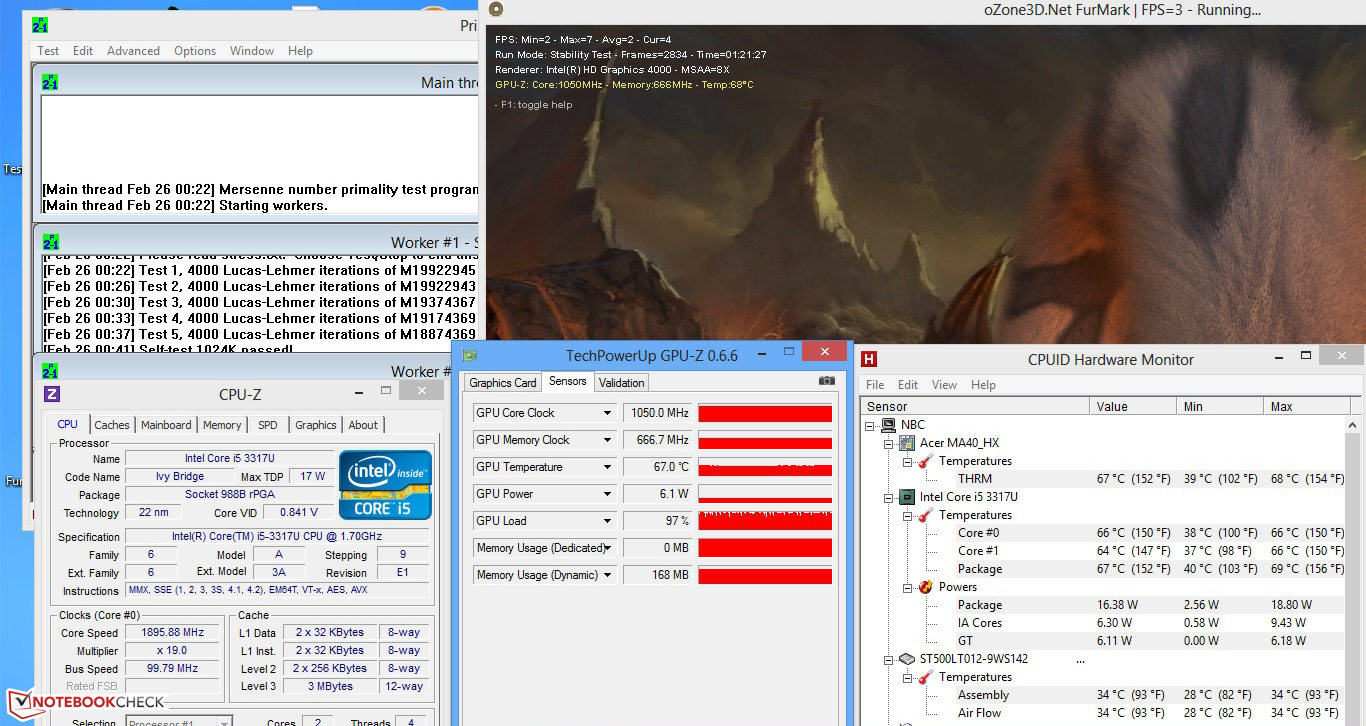Screen dimensions: 1366x726
Task: Click the Acer MA40_HX motherboard icon
Action: pos(907,443)
